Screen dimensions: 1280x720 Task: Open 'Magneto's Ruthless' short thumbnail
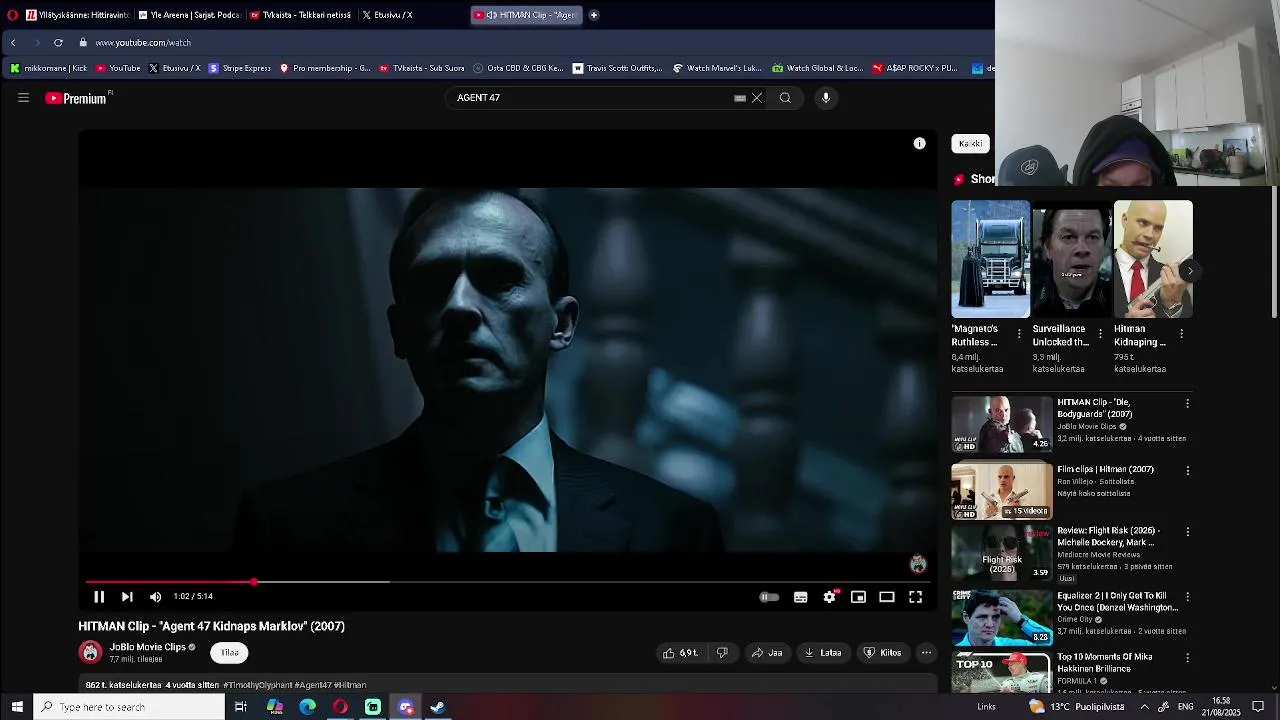(991, 259)
